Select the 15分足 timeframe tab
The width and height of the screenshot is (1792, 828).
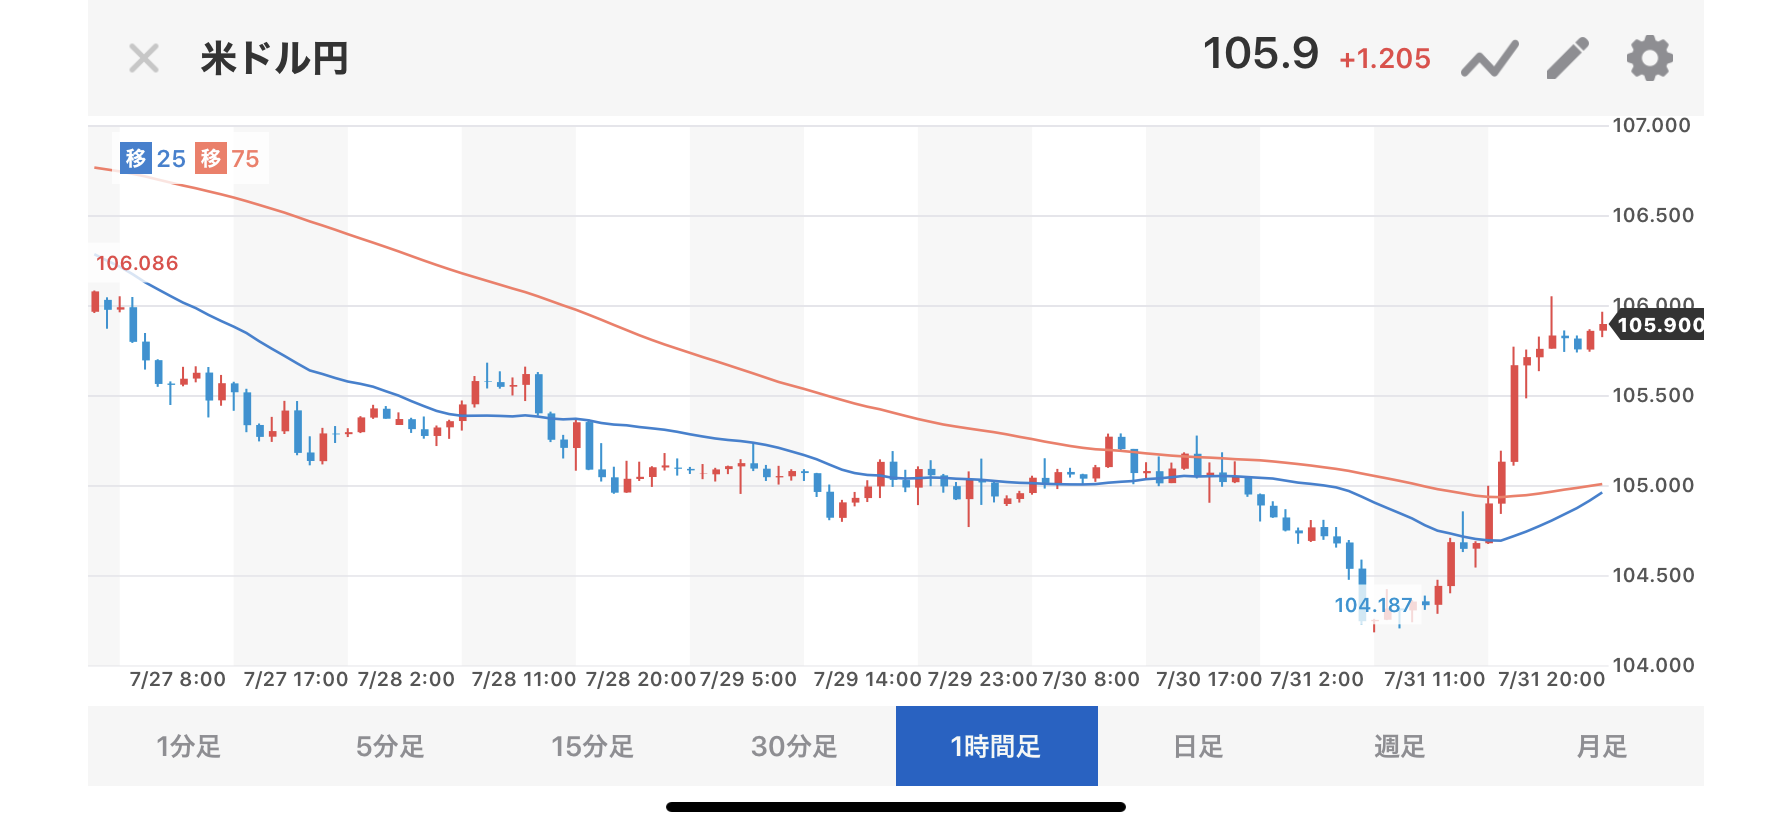(593, 746)
